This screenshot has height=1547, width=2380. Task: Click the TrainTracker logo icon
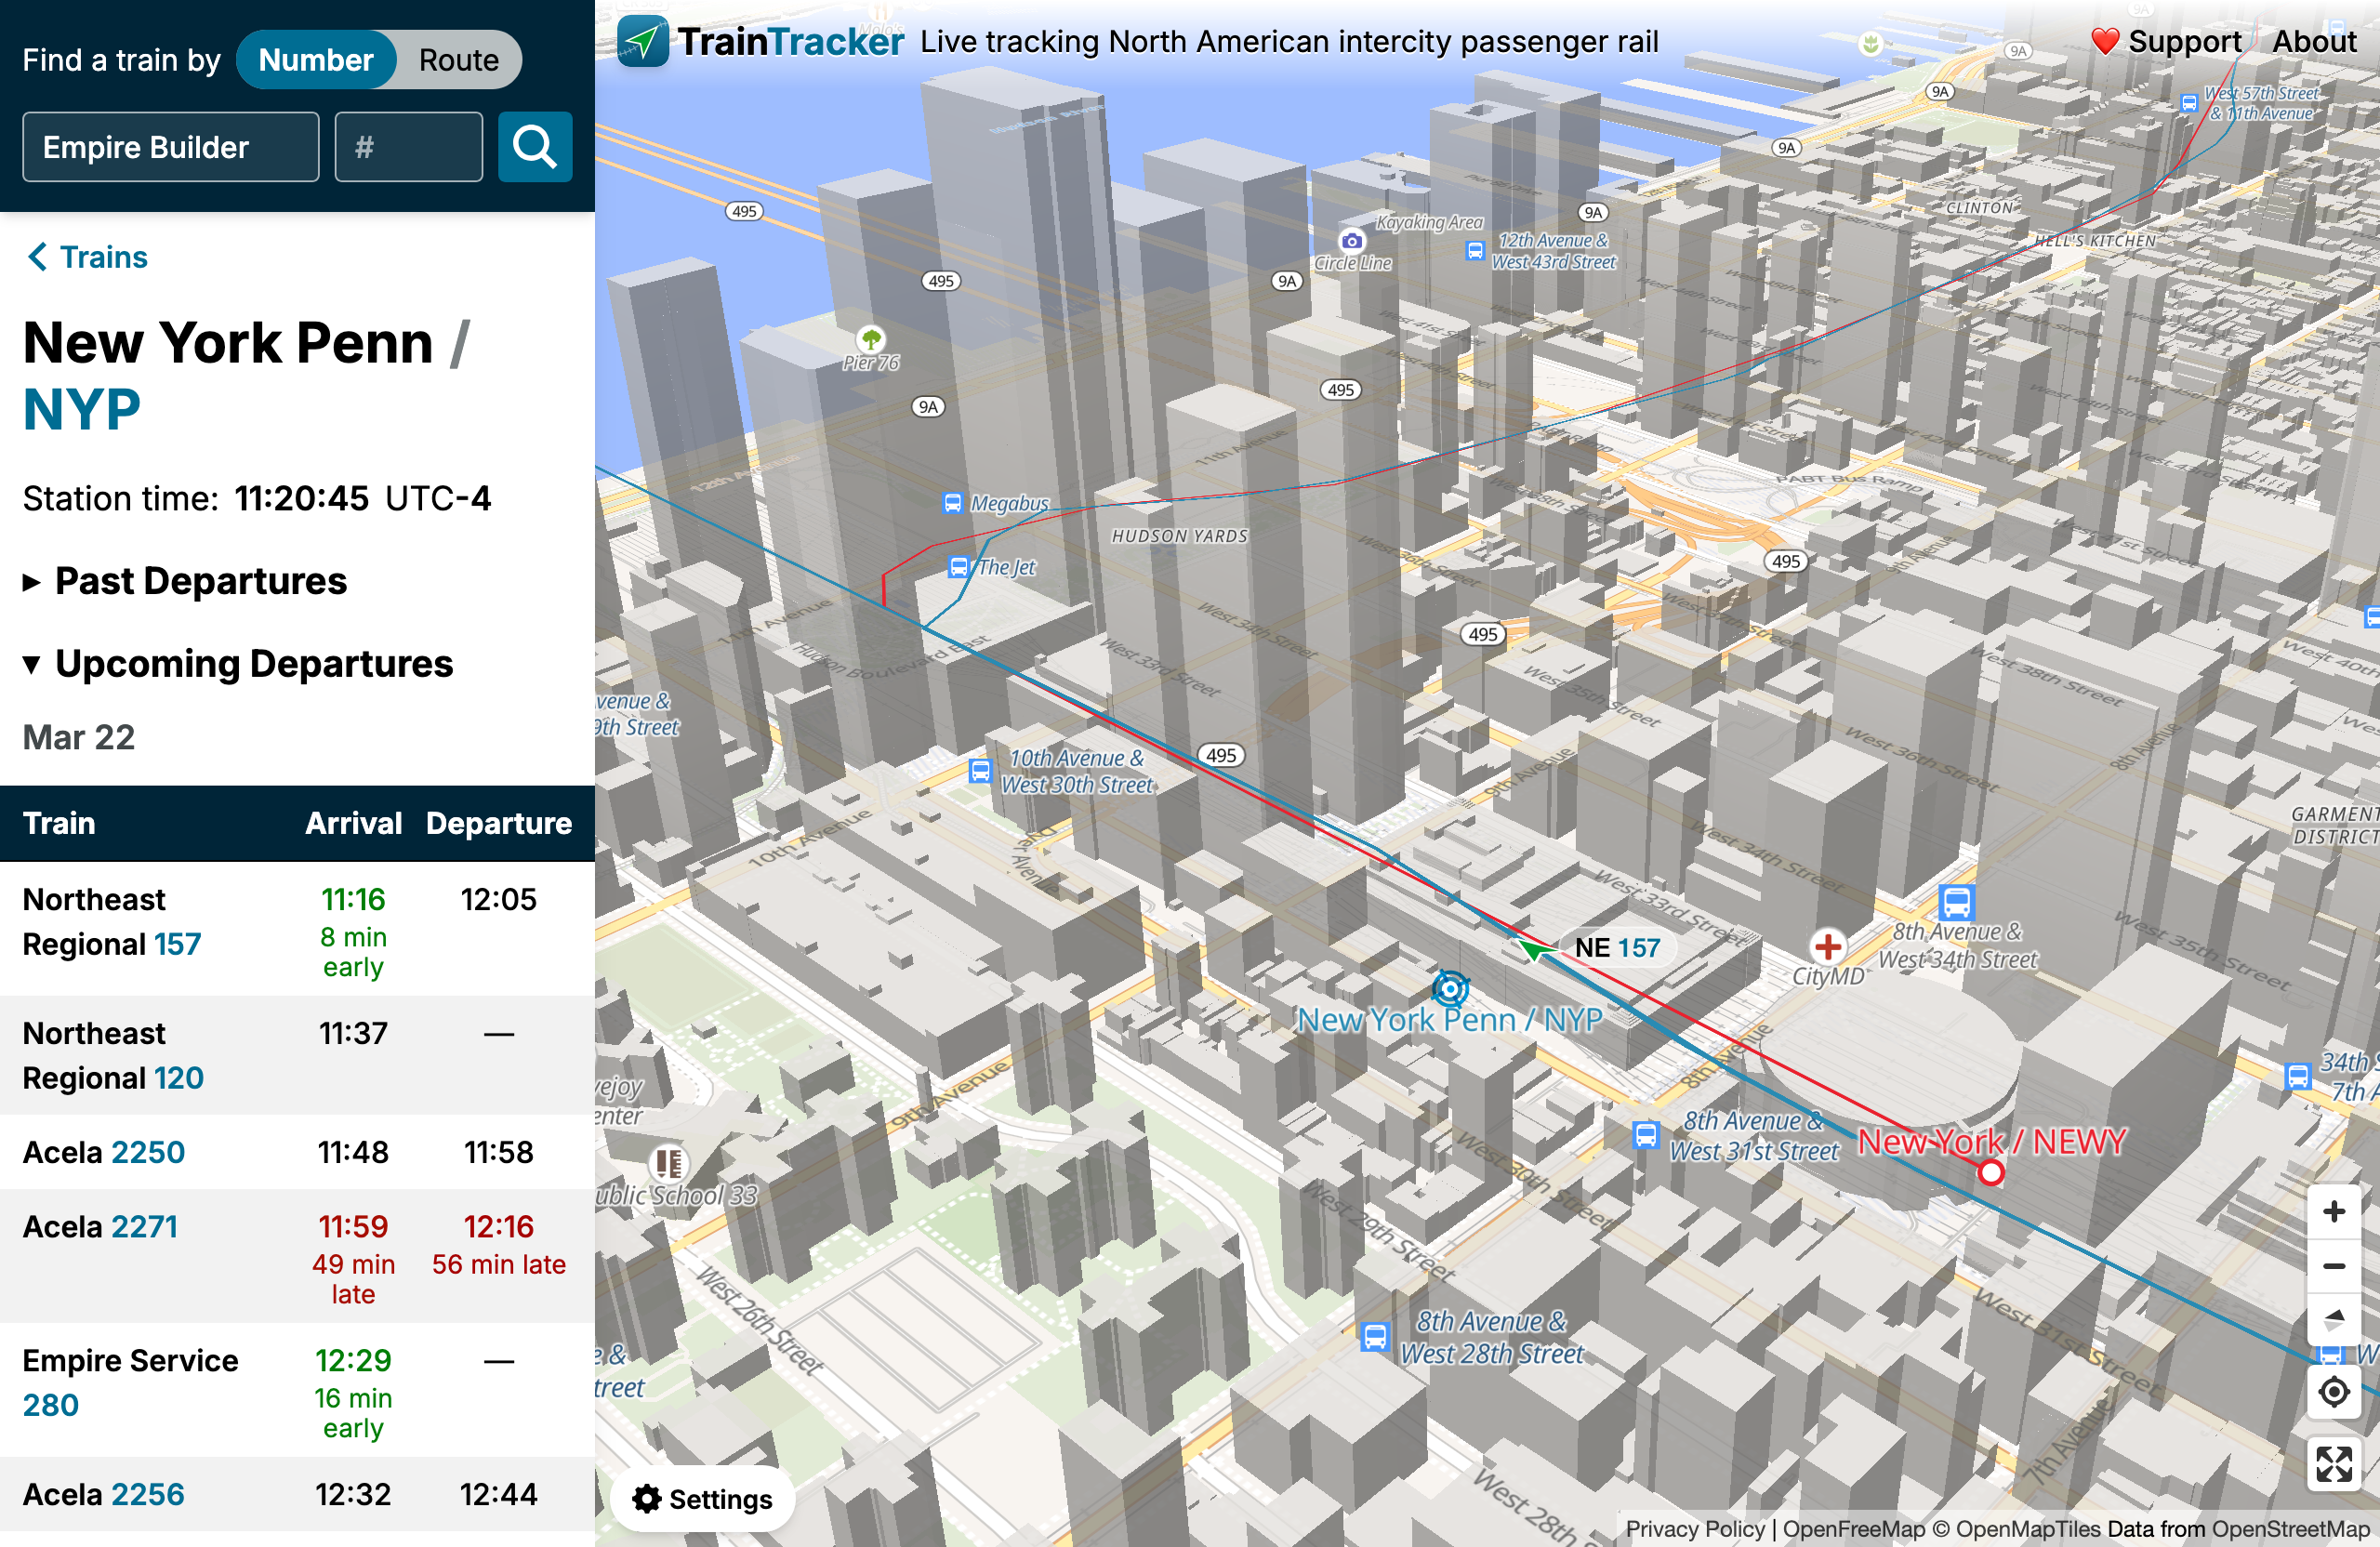click(x=642, y=42)
